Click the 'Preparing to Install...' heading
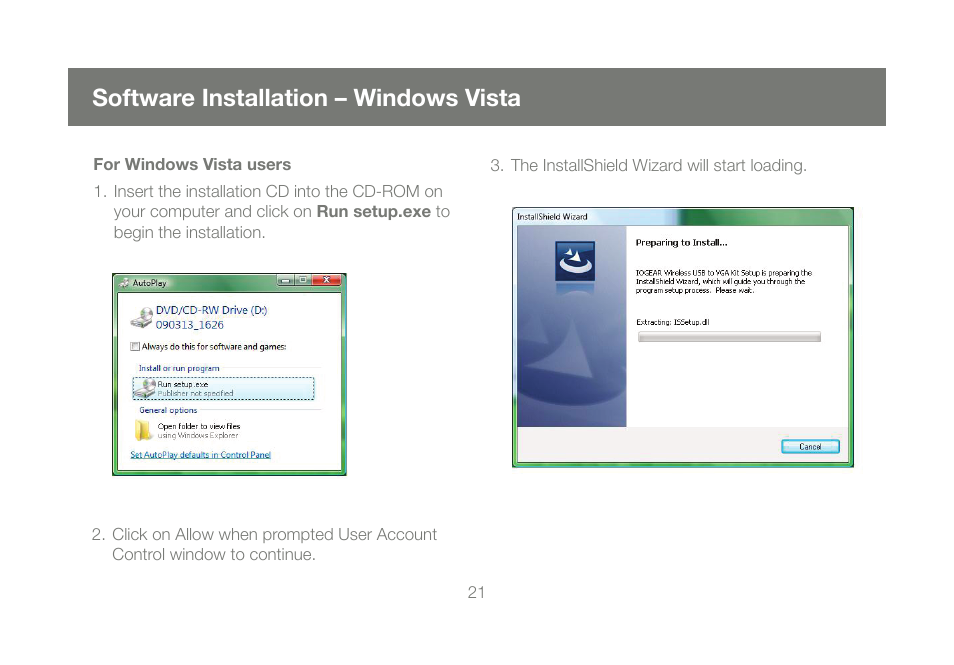The width and height of the screenshot is (954, 665). pyautogui.click(x=681, y=243)
